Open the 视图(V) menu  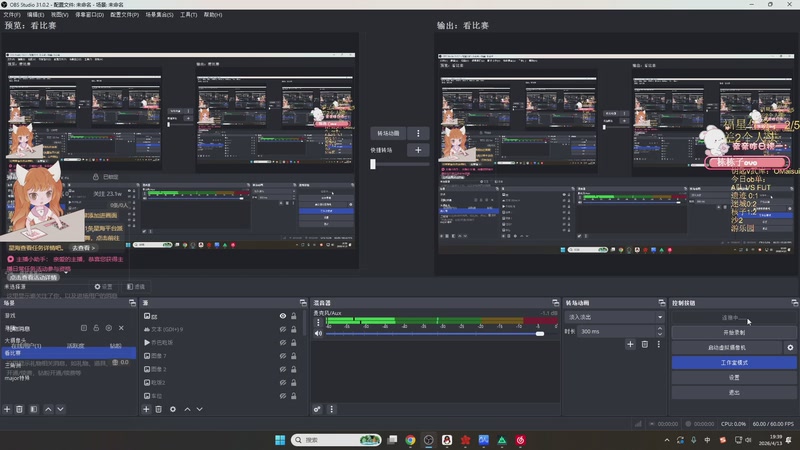59,15
